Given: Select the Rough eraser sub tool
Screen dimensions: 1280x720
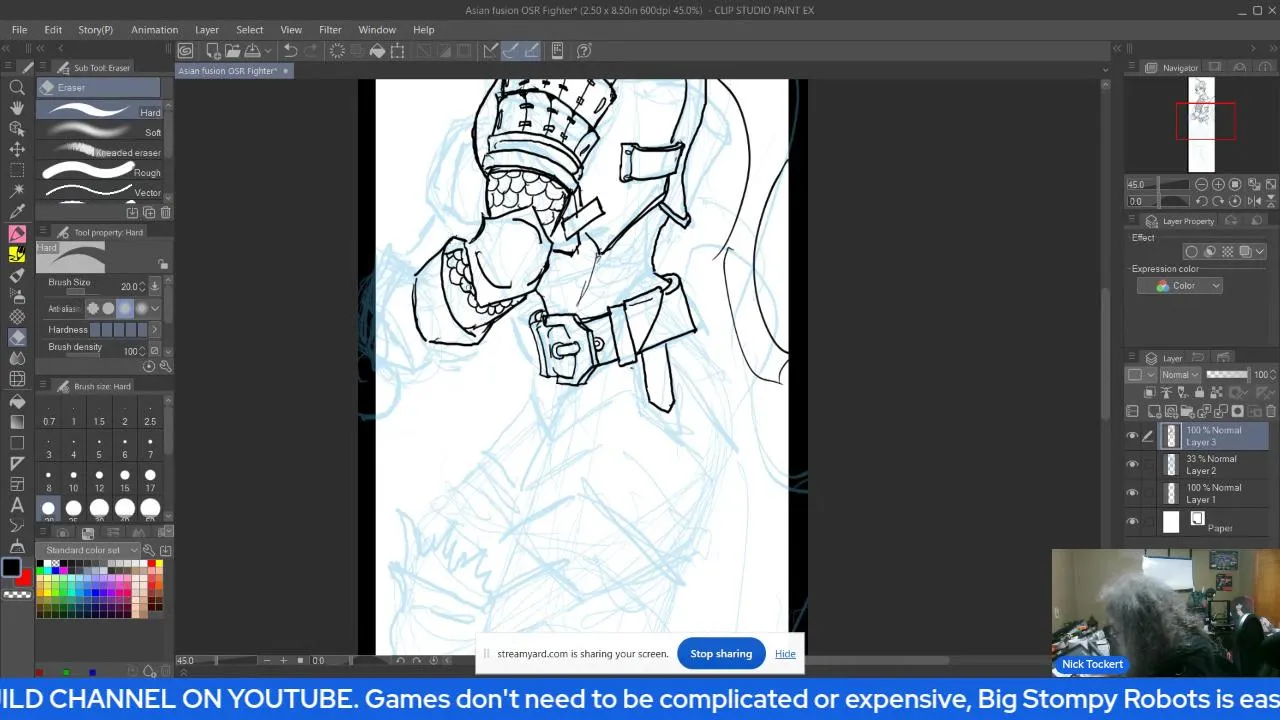Looking at the screenshot, I should point(100,171).
